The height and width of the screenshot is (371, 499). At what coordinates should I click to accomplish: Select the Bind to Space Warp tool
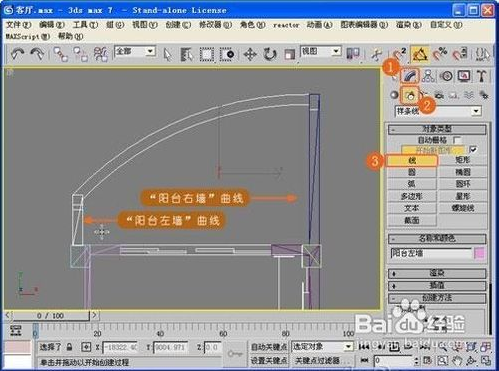click(x=101, y=54)
